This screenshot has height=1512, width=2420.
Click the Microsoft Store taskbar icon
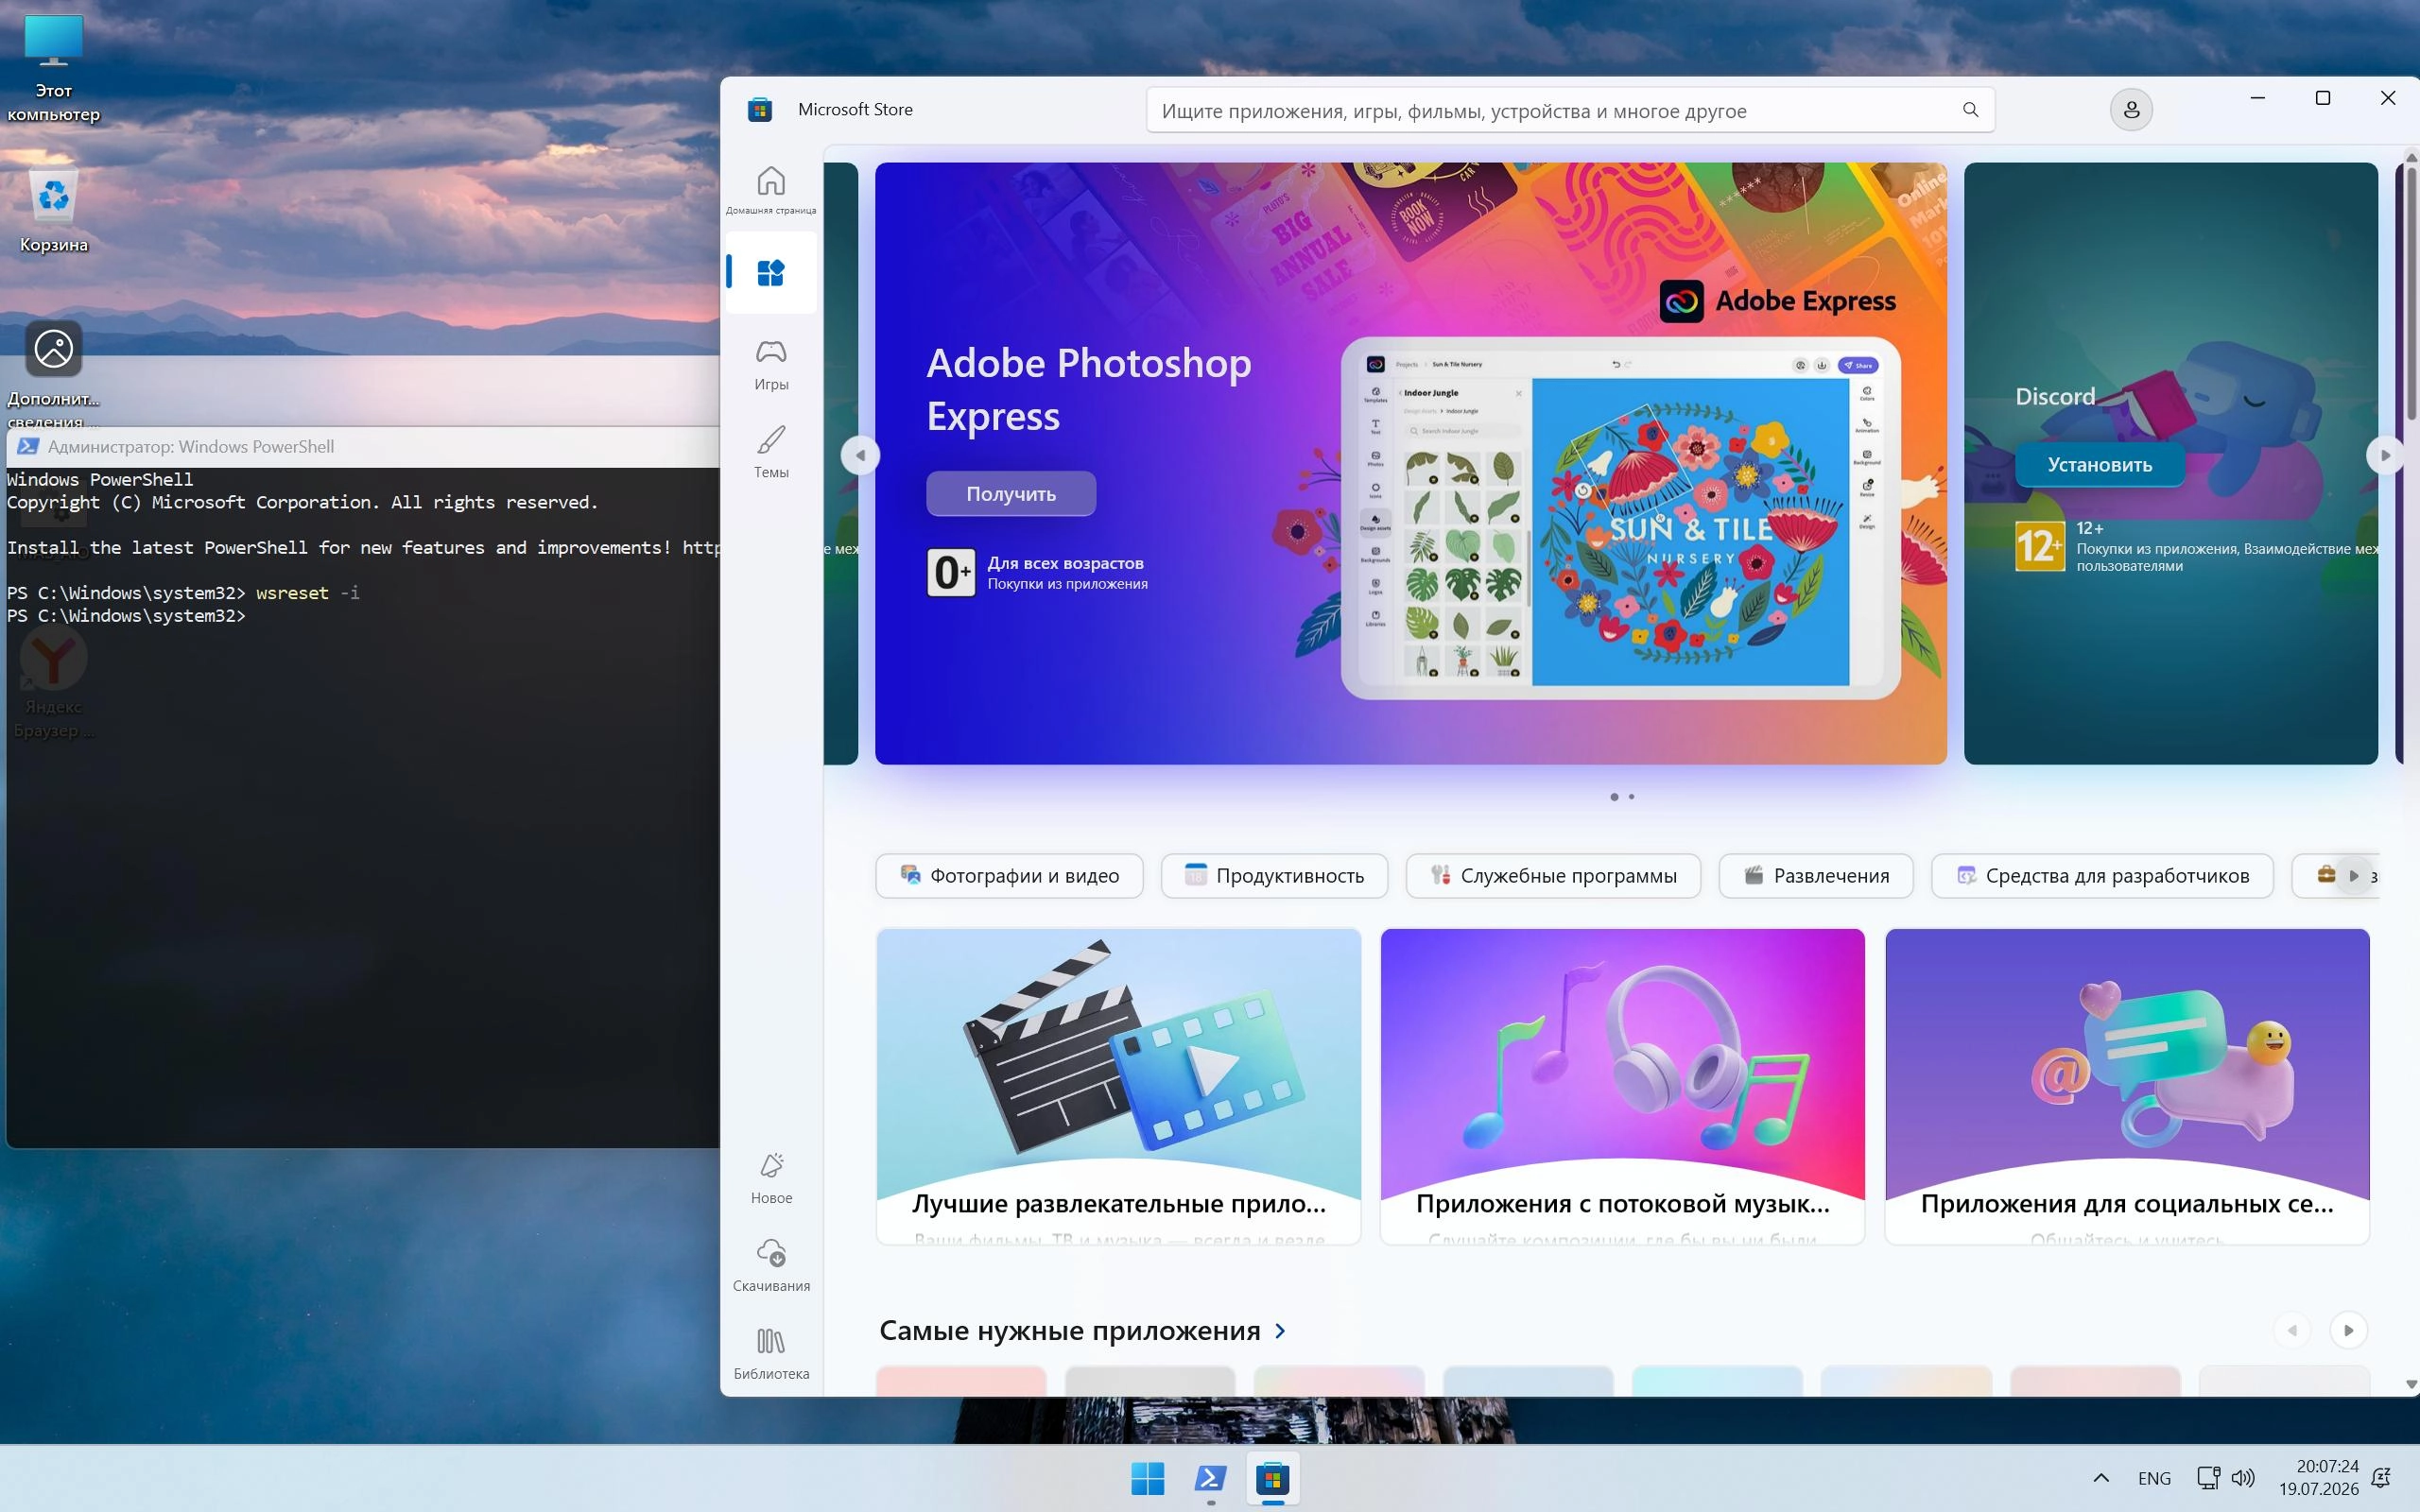pos(1273,1478)
